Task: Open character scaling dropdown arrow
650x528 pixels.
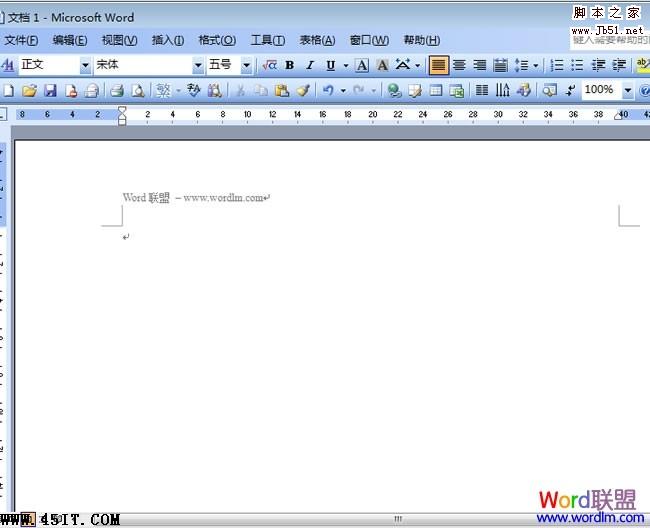Action: tap(418, 65)
